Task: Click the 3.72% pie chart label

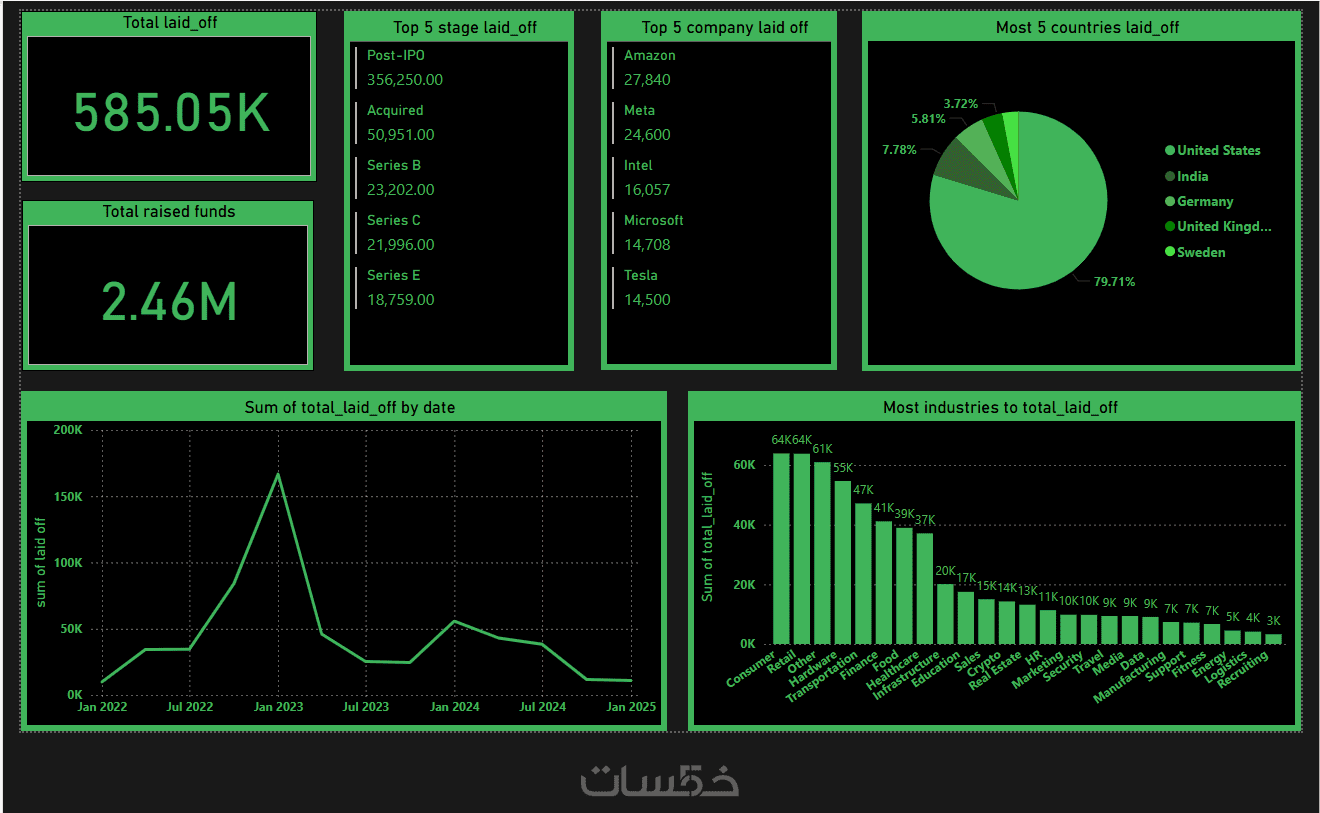Action: (961, 104)
